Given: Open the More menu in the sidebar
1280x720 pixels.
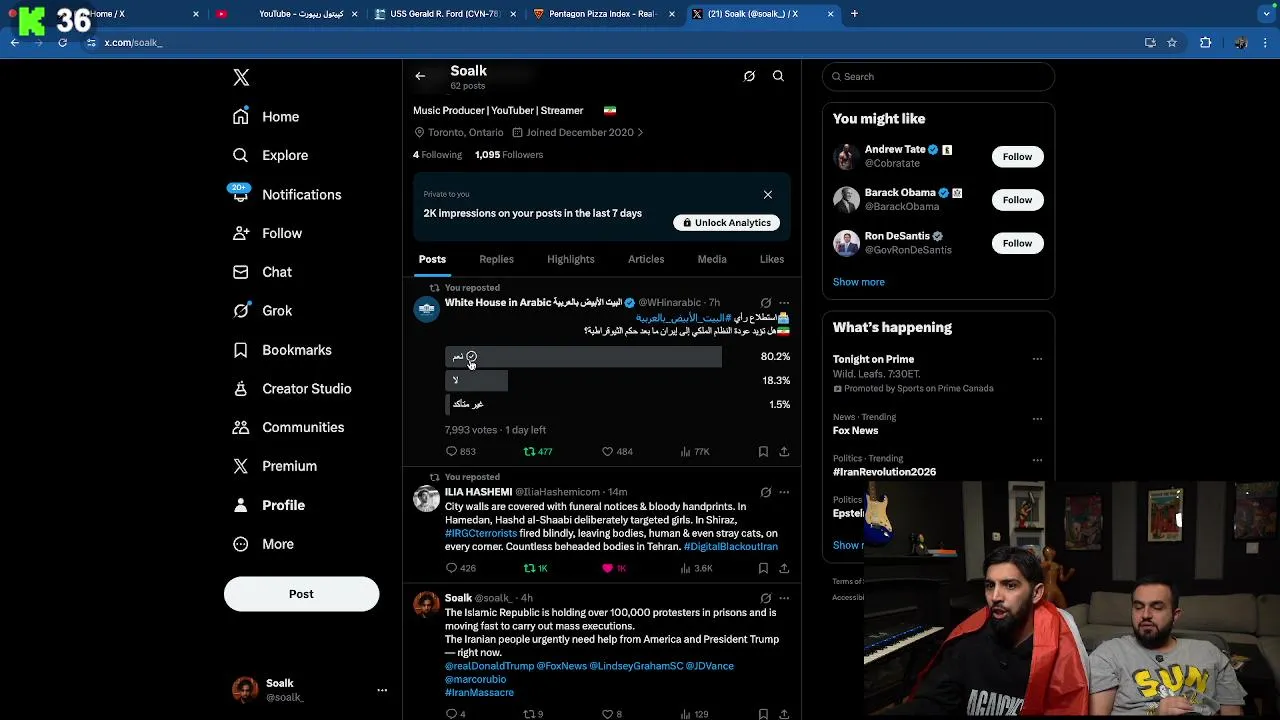Looking at the screenshot, I should tap(263, 544).
